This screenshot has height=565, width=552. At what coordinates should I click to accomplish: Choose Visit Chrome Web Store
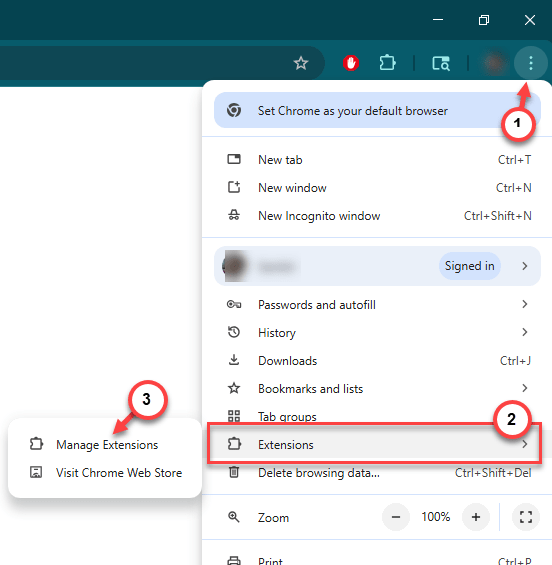coord(105,473)
